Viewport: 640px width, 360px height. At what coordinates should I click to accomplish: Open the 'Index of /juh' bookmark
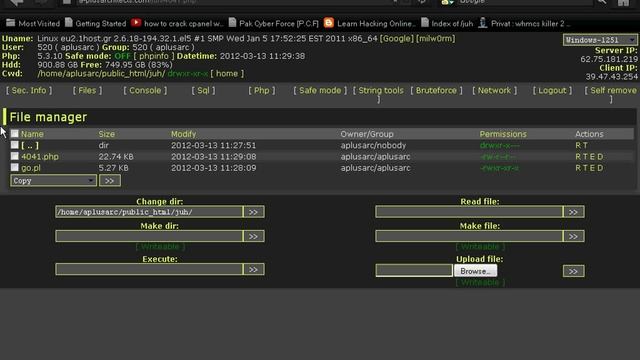point(447,23)
